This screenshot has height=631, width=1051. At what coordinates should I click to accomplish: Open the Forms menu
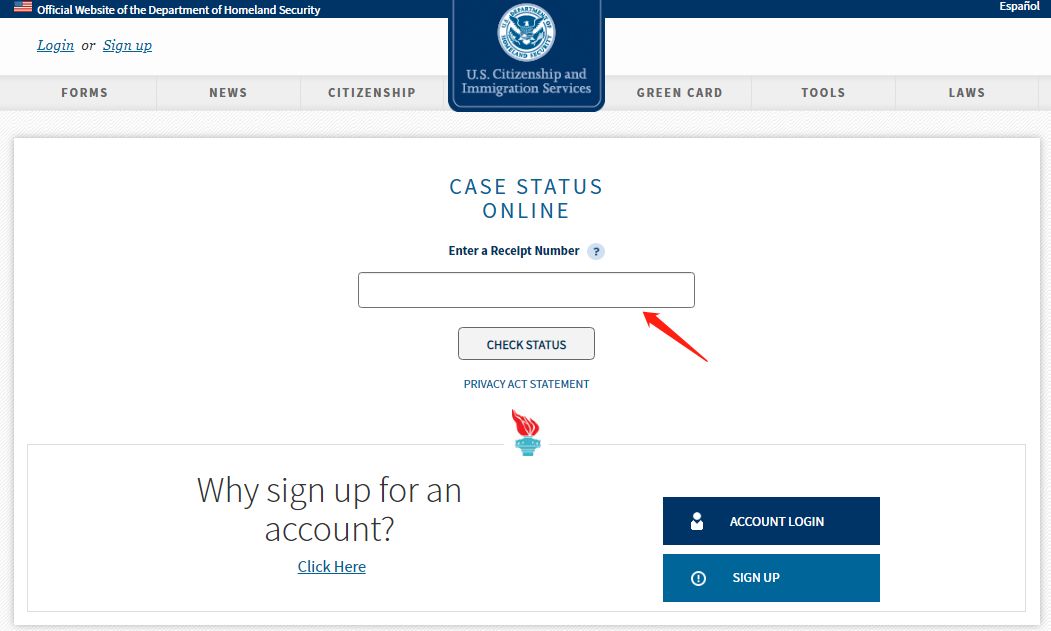tap(84, 93)
